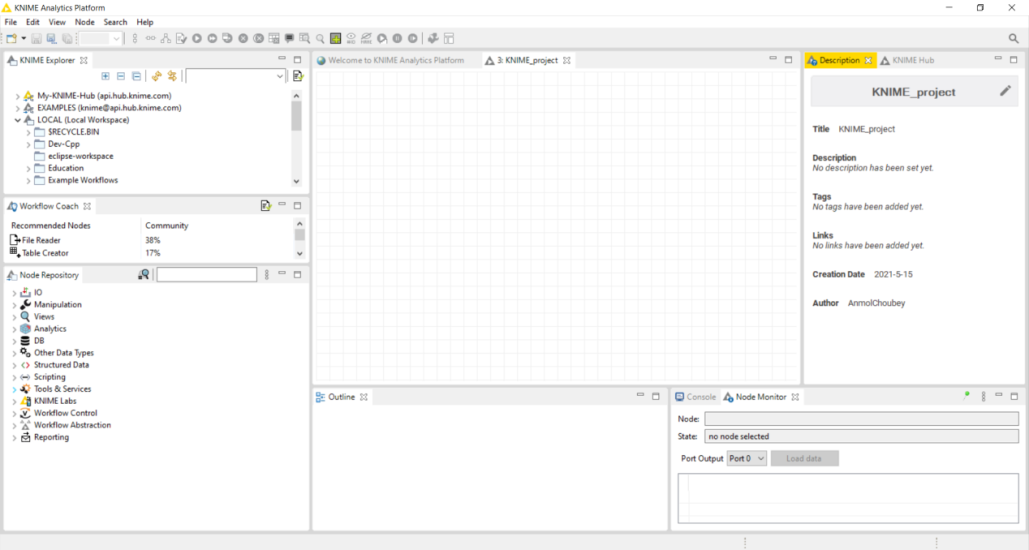
Task: Open the Port Output dropdown showing Port 0
Action: [746, 458]
